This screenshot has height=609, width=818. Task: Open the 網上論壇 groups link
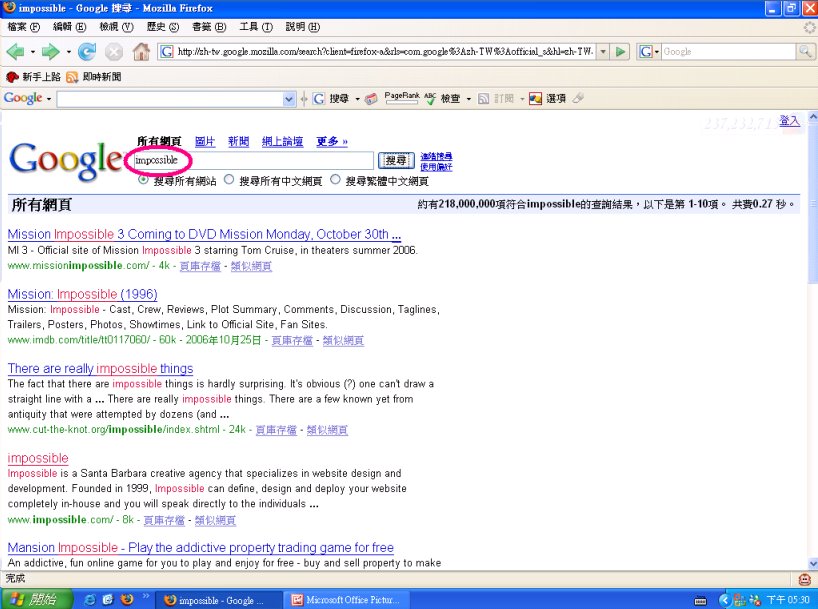click(x=282, y=141)
